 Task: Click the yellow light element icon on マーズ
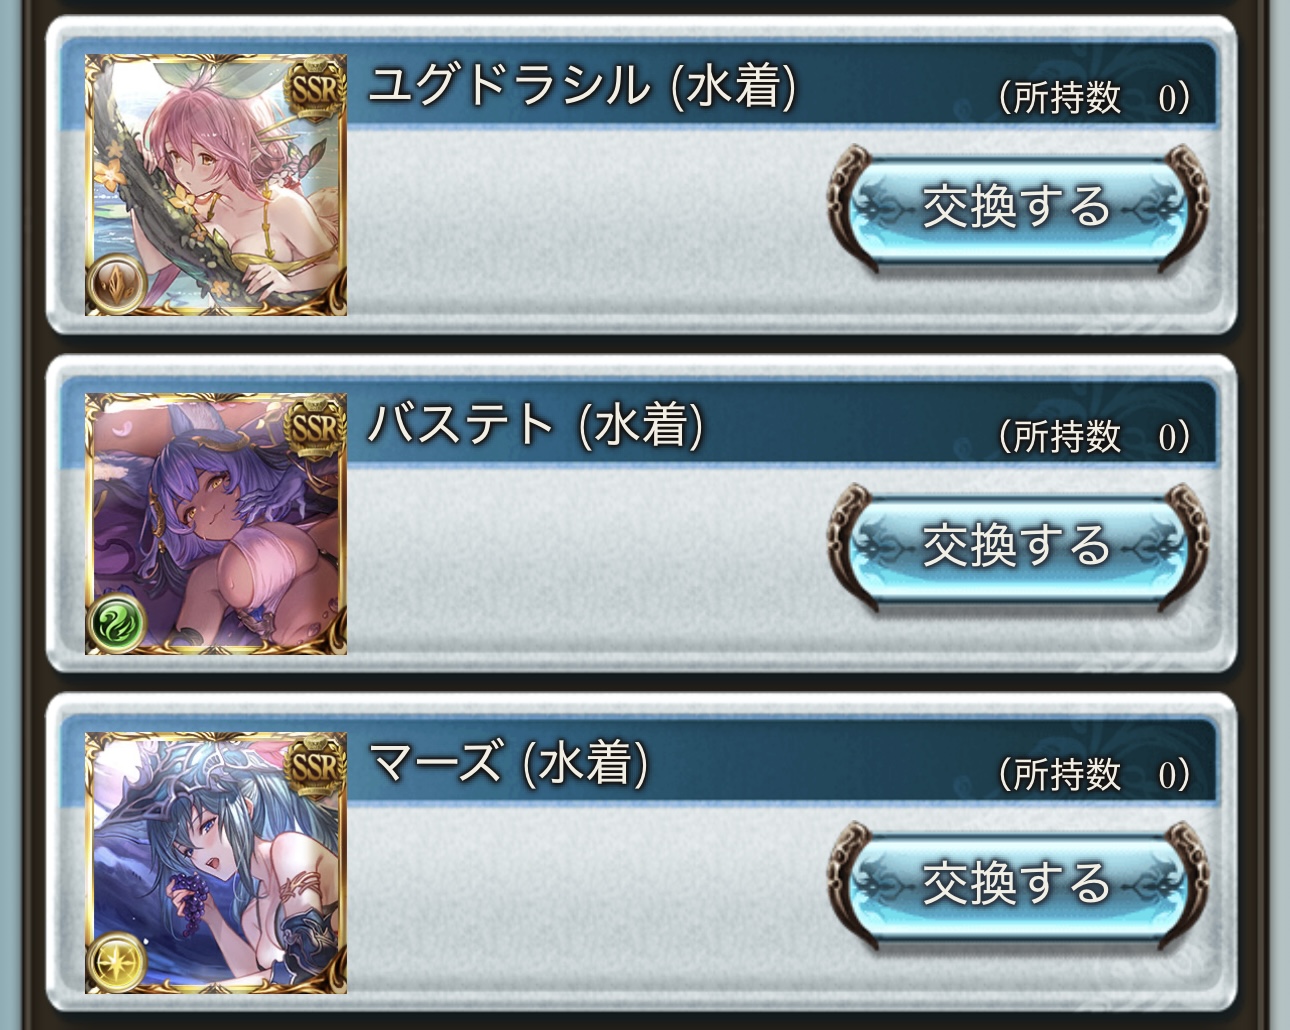(x=118, y=960)
